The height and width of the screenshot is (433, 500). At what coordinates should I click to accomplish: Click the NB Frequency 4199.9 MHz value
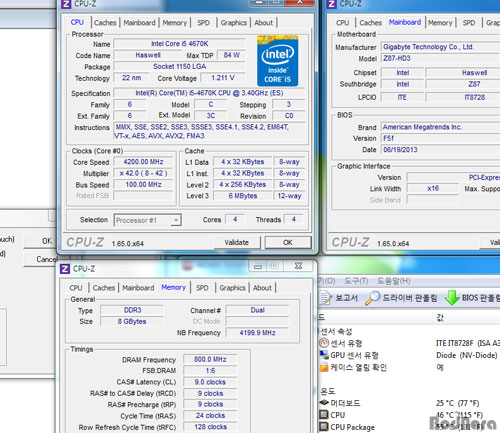click(257, 333)
